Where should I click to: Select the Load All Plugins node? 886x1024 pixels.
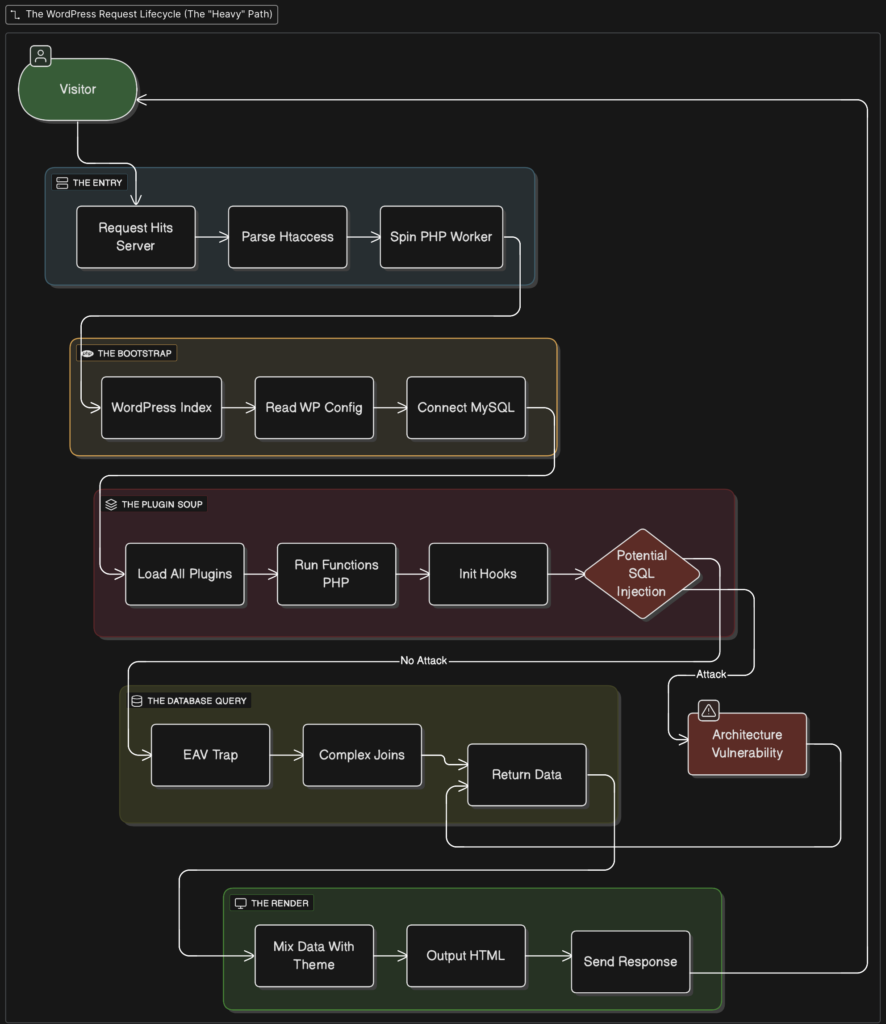184,574
